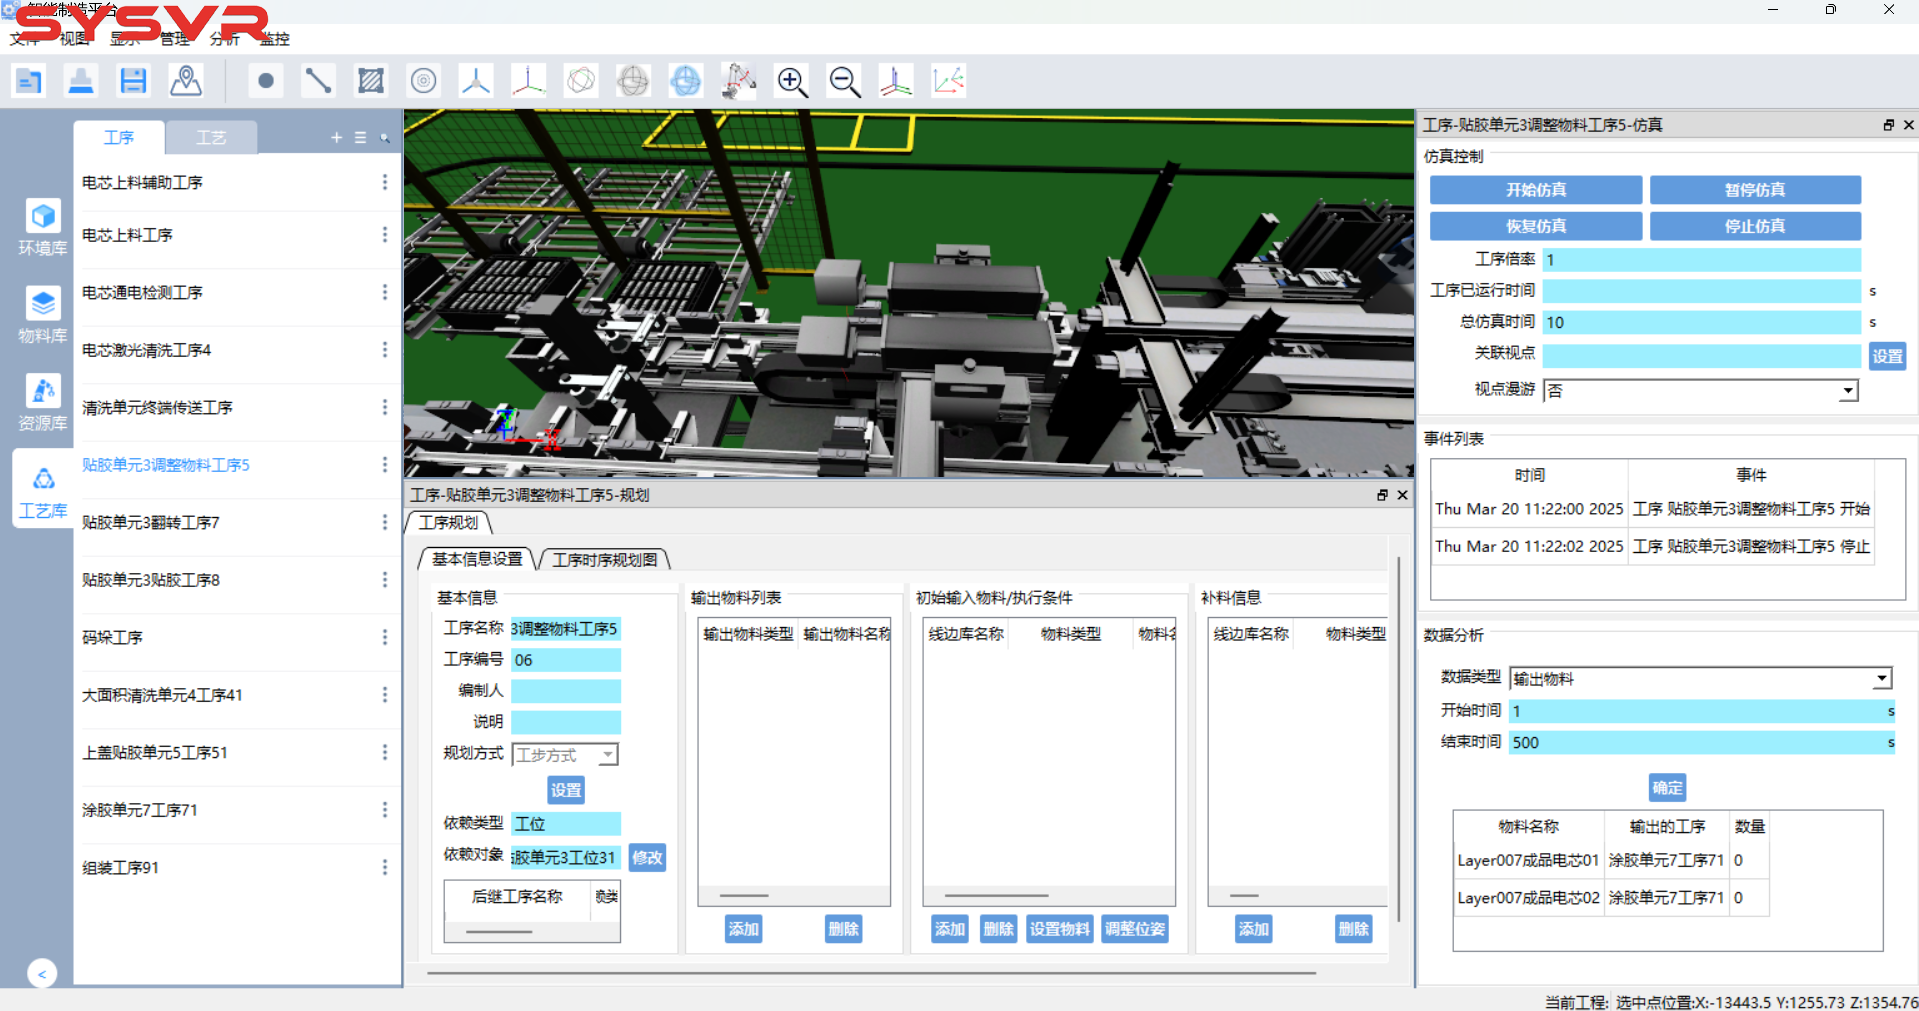Screen dimensions: 1919x1011
Task: Open three-dot menu for 组装工序91
Action: pyautogui.click(x=385, y=868)
